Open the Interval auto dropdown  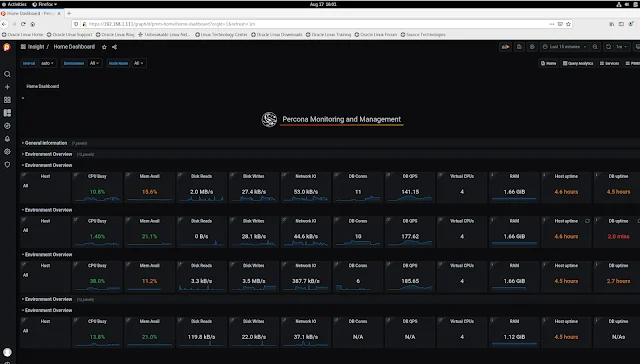pos(47,63)
